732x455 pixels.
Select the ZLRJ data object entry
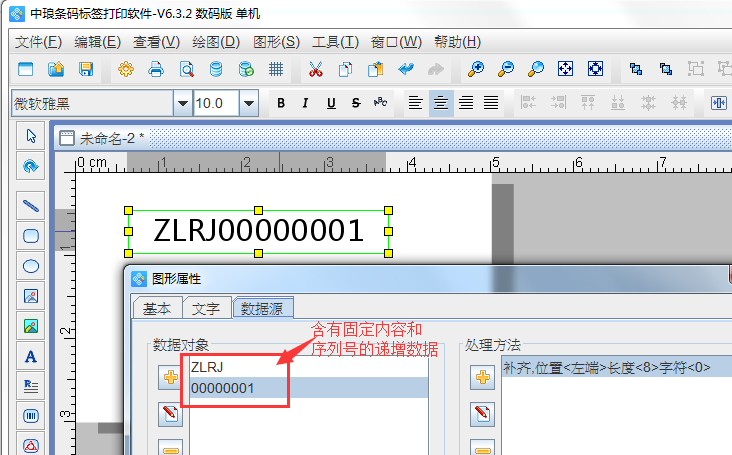point(207,368)
